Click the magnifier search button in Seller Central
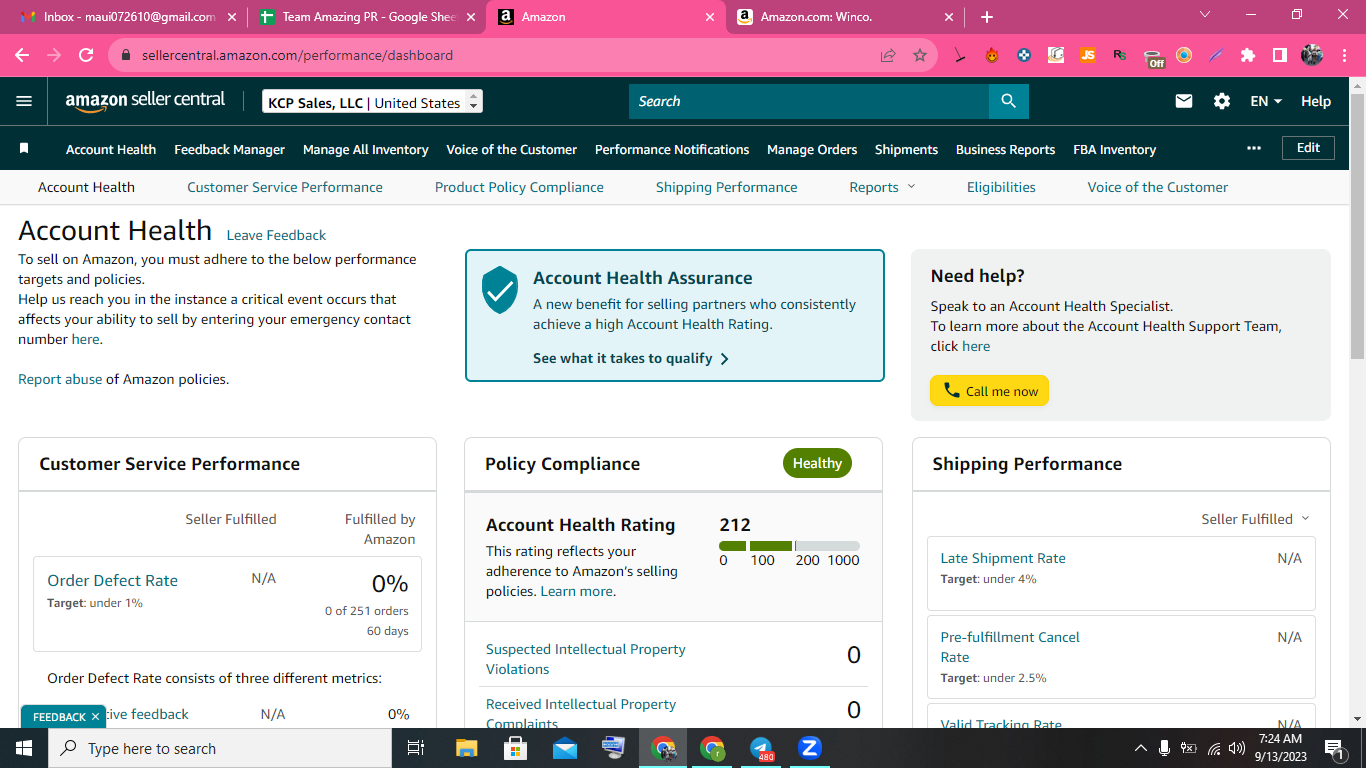This screenshot has height=768, width=1366. pyautogui.click(x=1008, y=101)
